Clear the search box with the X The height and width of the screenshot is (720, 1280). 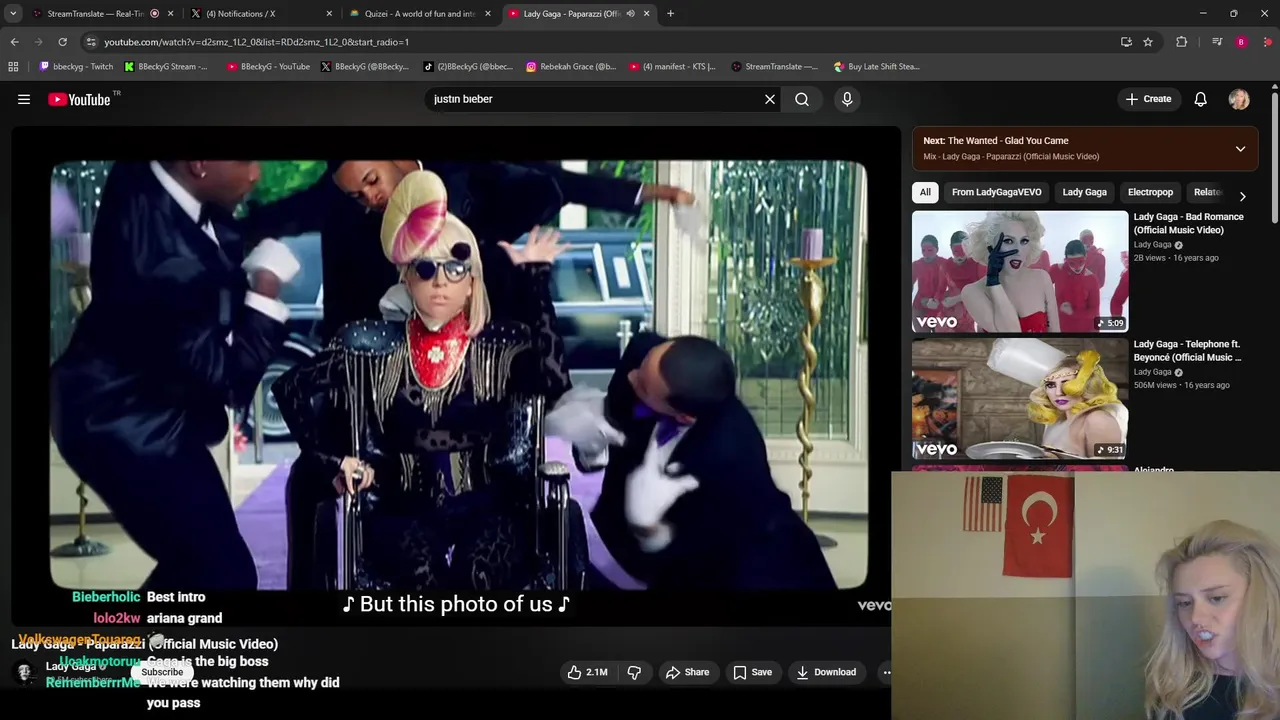pyautogui.click(x=770, y=99)
